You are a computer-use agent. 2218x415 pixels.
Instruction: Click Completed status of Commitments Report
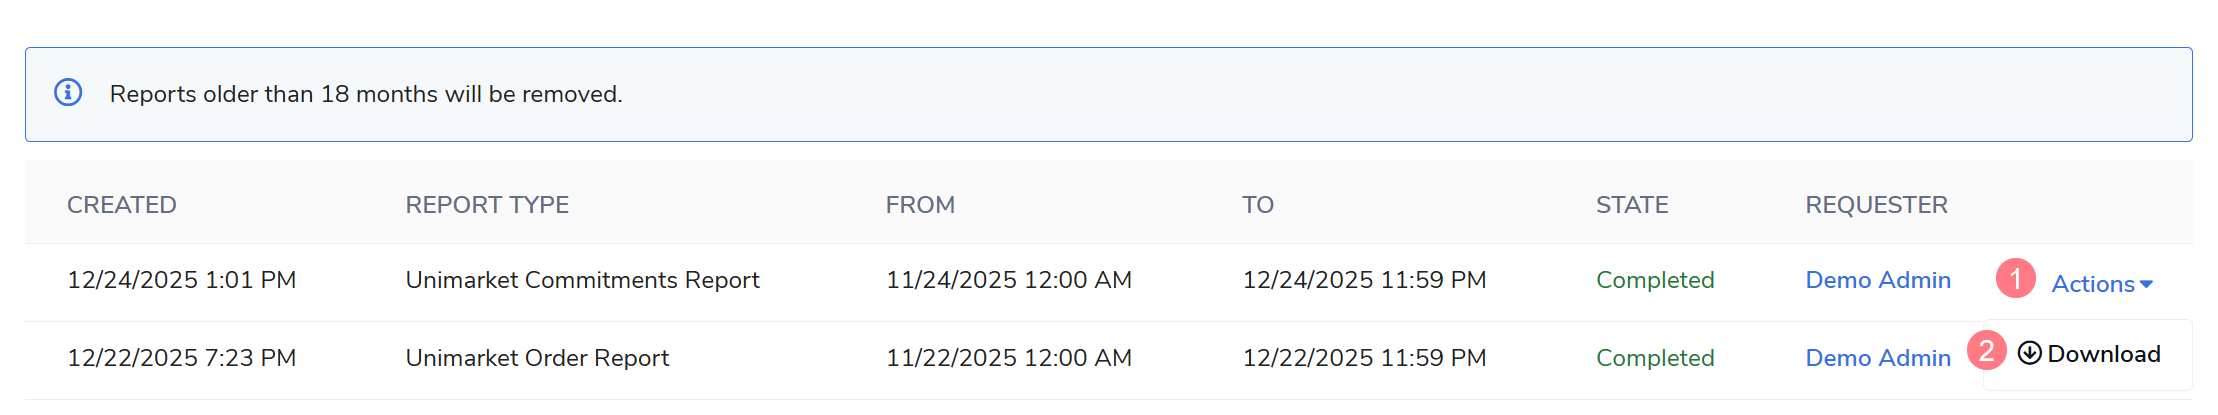[x=1654, y=280]
